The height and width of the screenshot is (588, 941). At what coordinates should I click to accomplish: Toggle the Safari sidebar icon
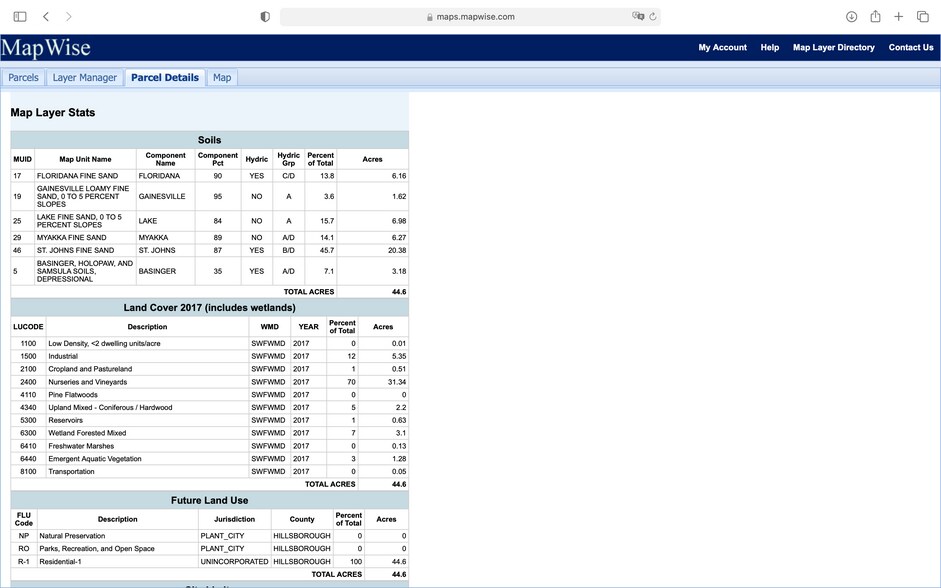19,17
